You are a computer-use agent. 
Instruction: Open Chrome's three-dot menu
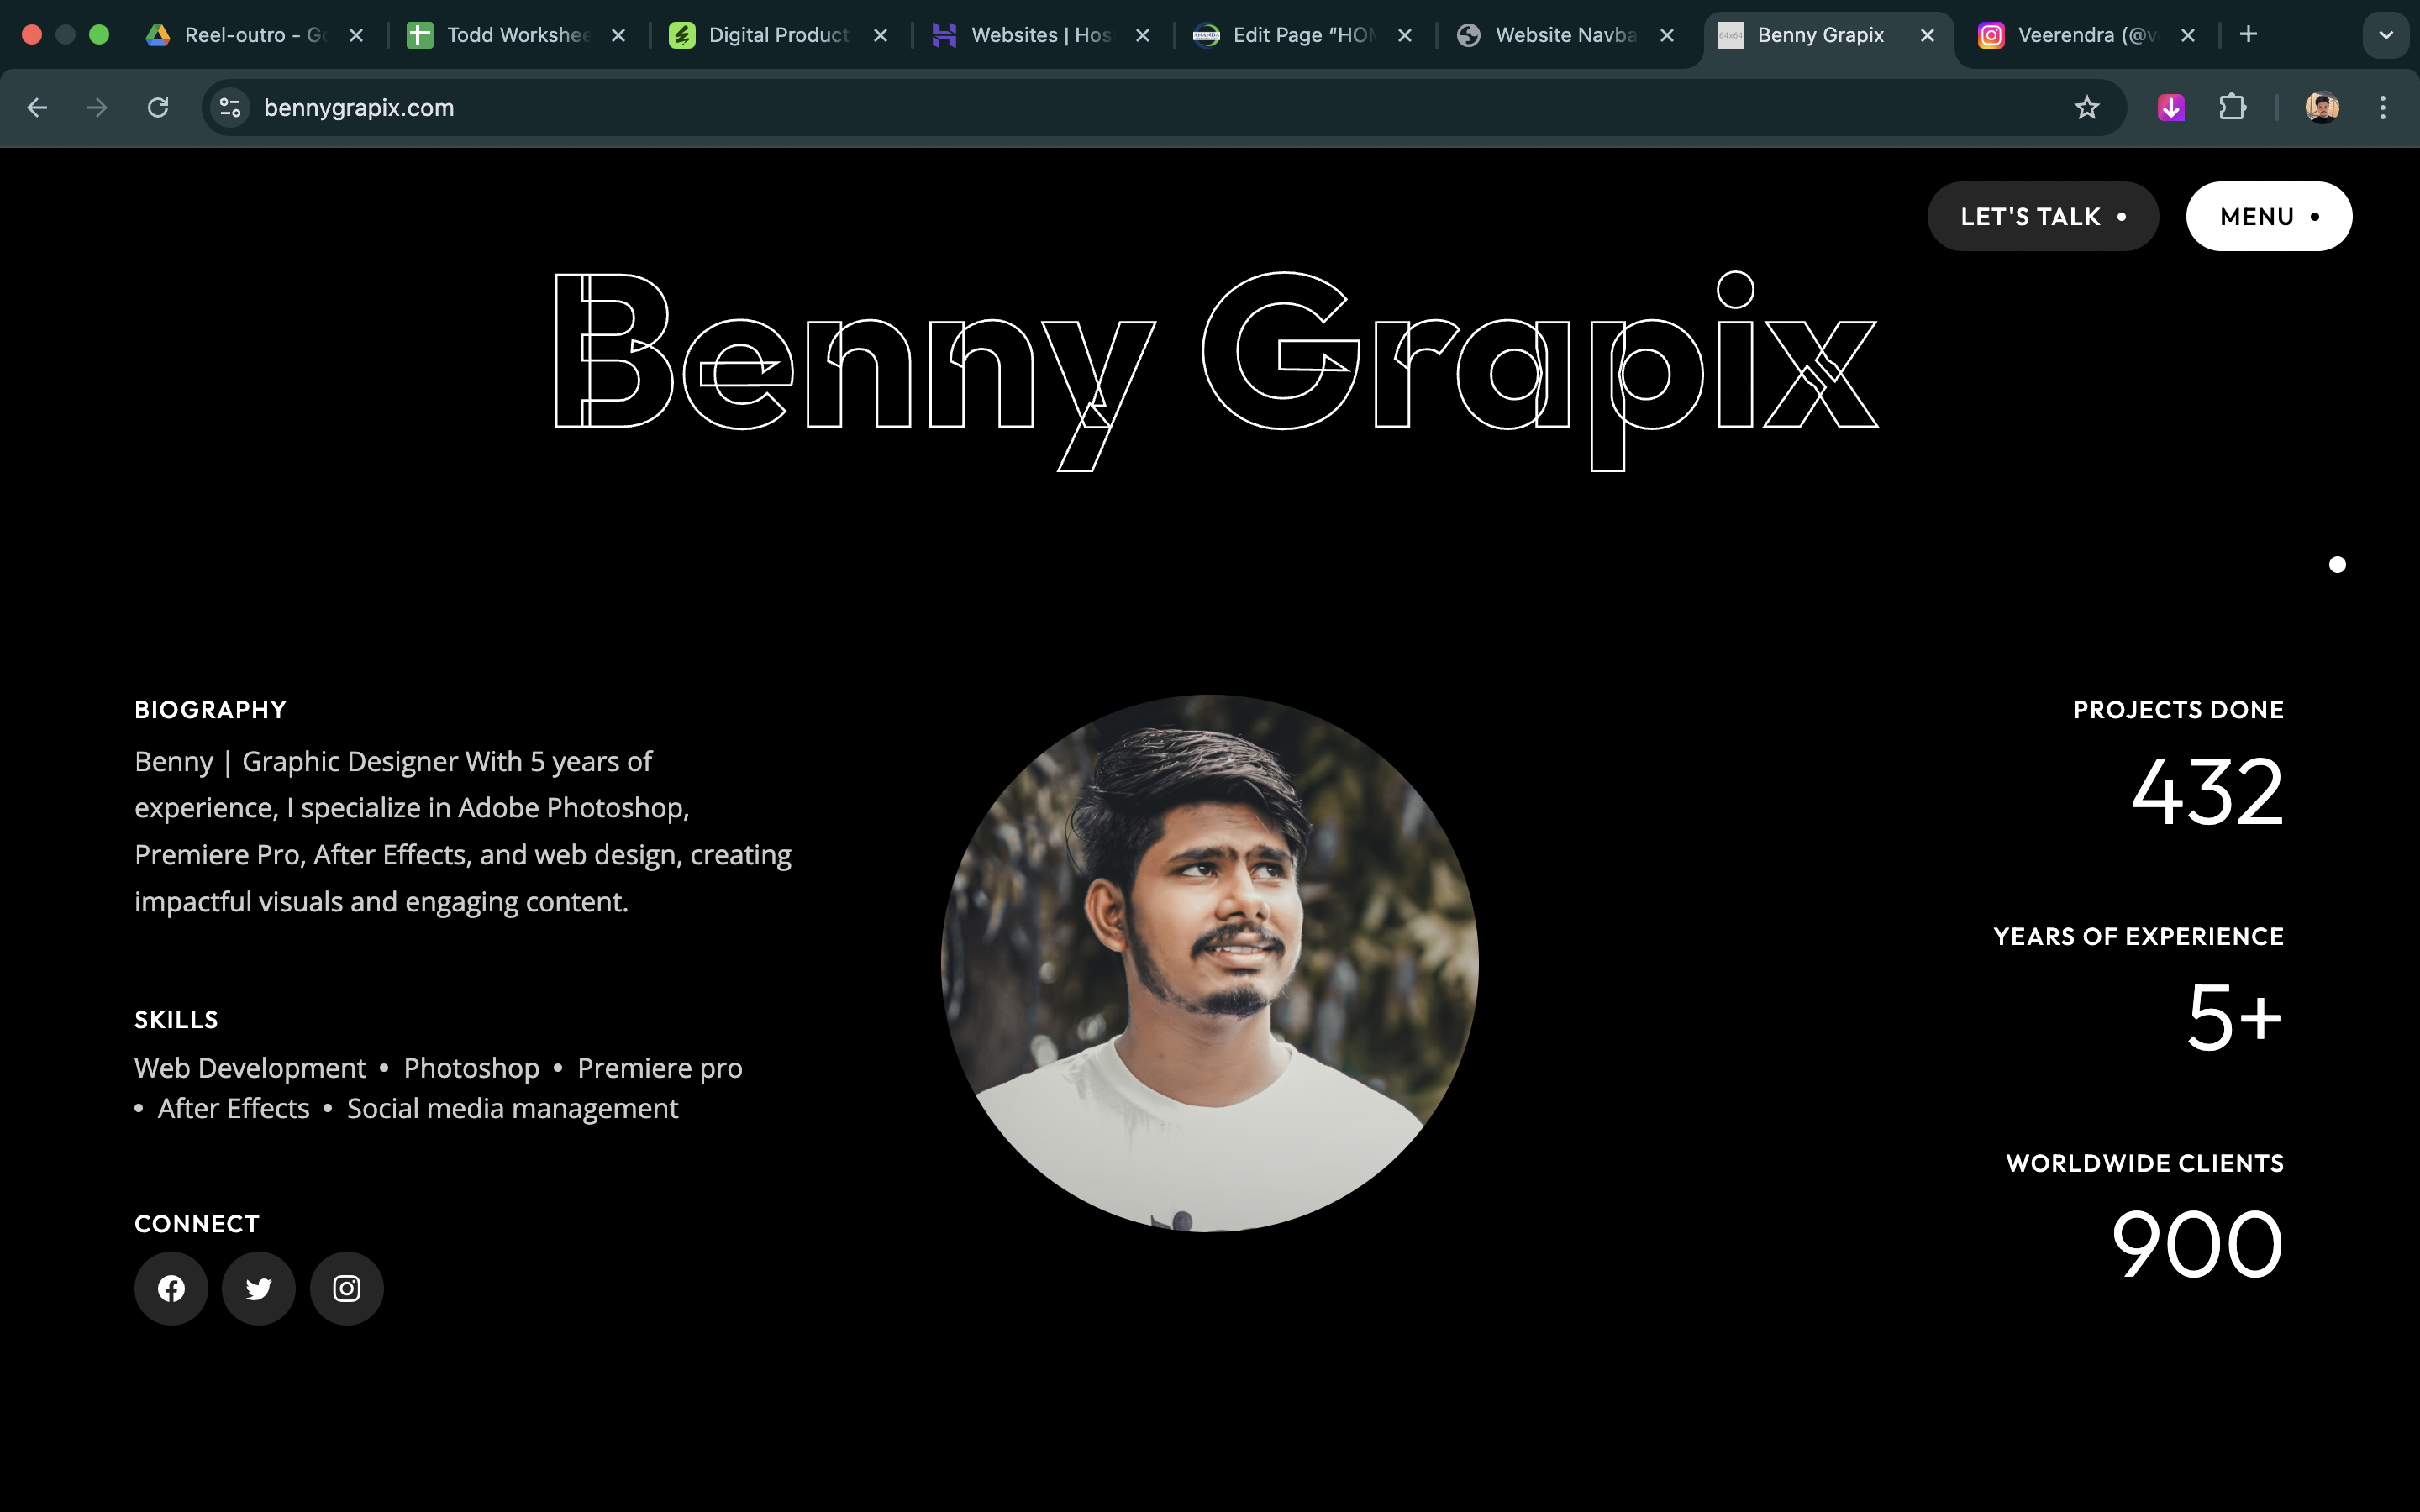coord(2384,107)
